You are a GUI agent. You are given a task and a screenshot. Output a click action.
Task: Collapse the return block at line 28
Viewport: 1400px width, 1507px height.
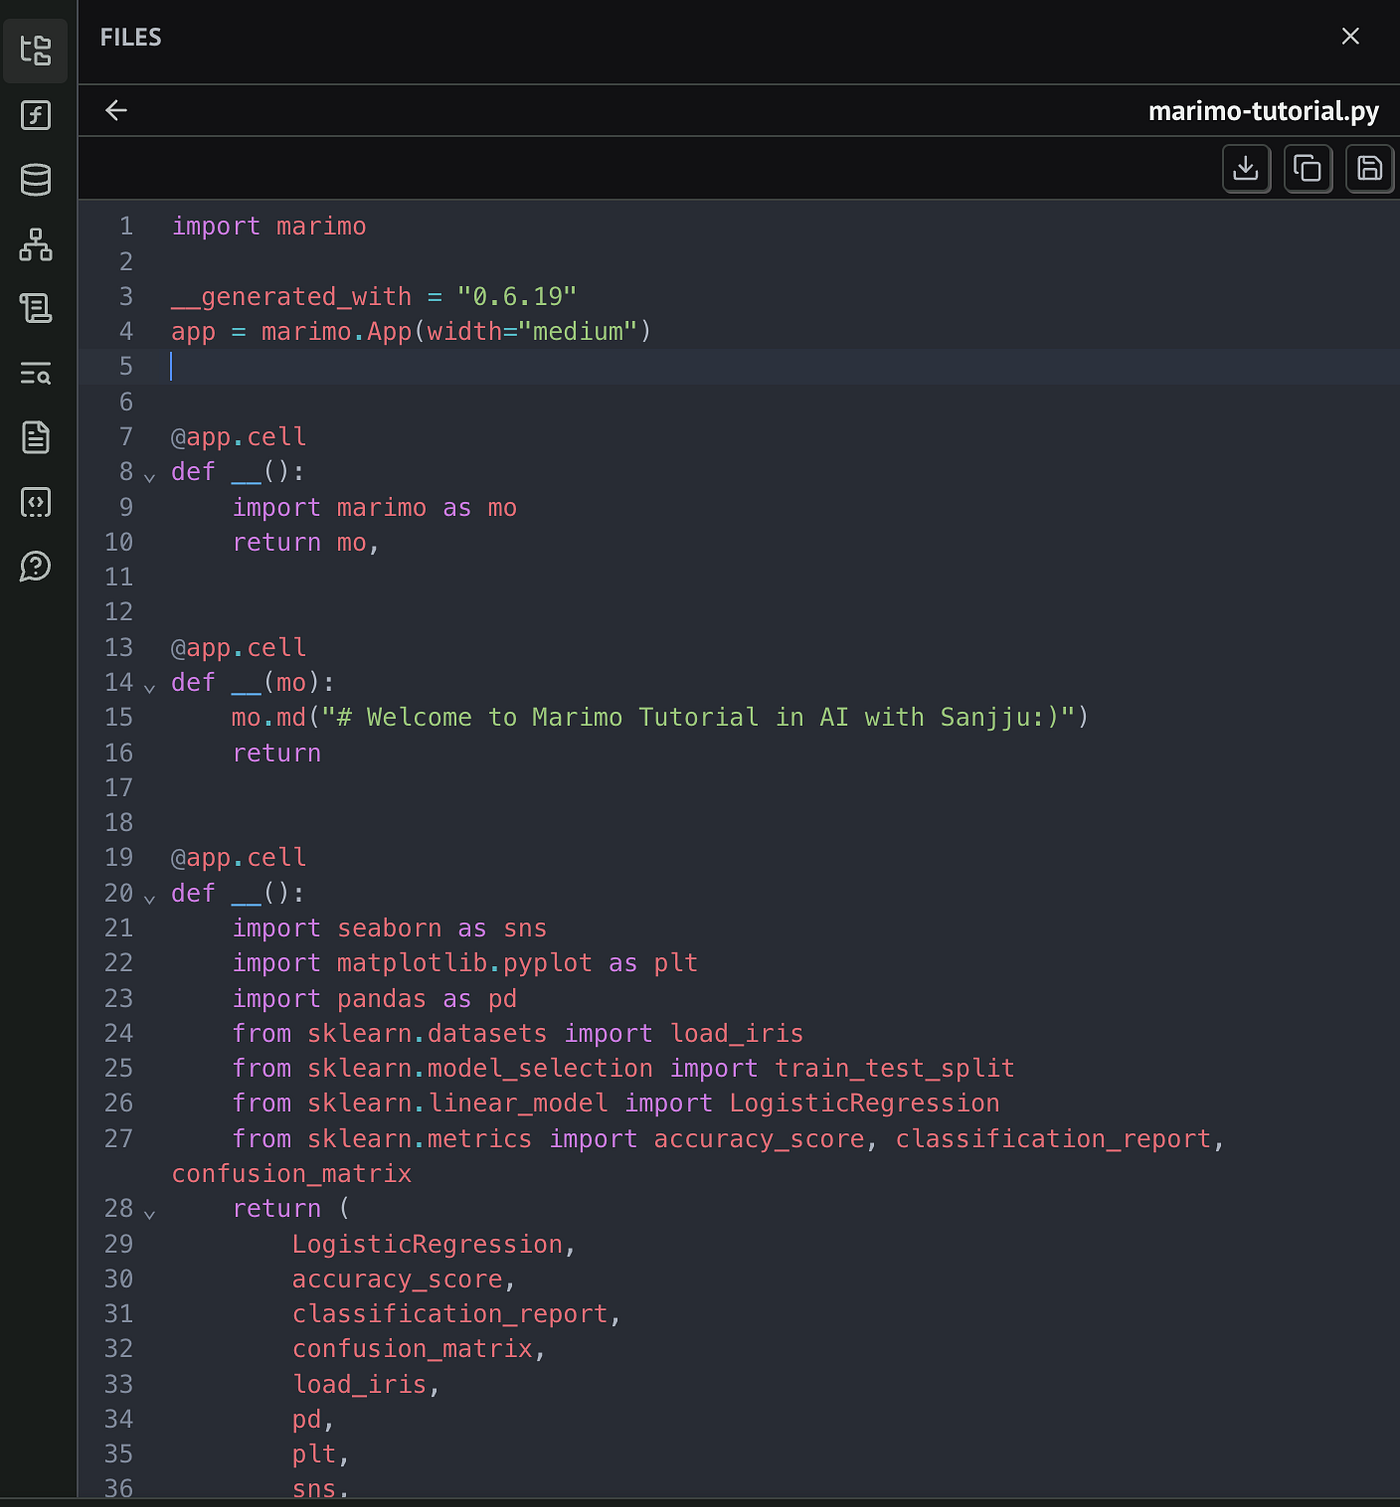click(150, 1214)
